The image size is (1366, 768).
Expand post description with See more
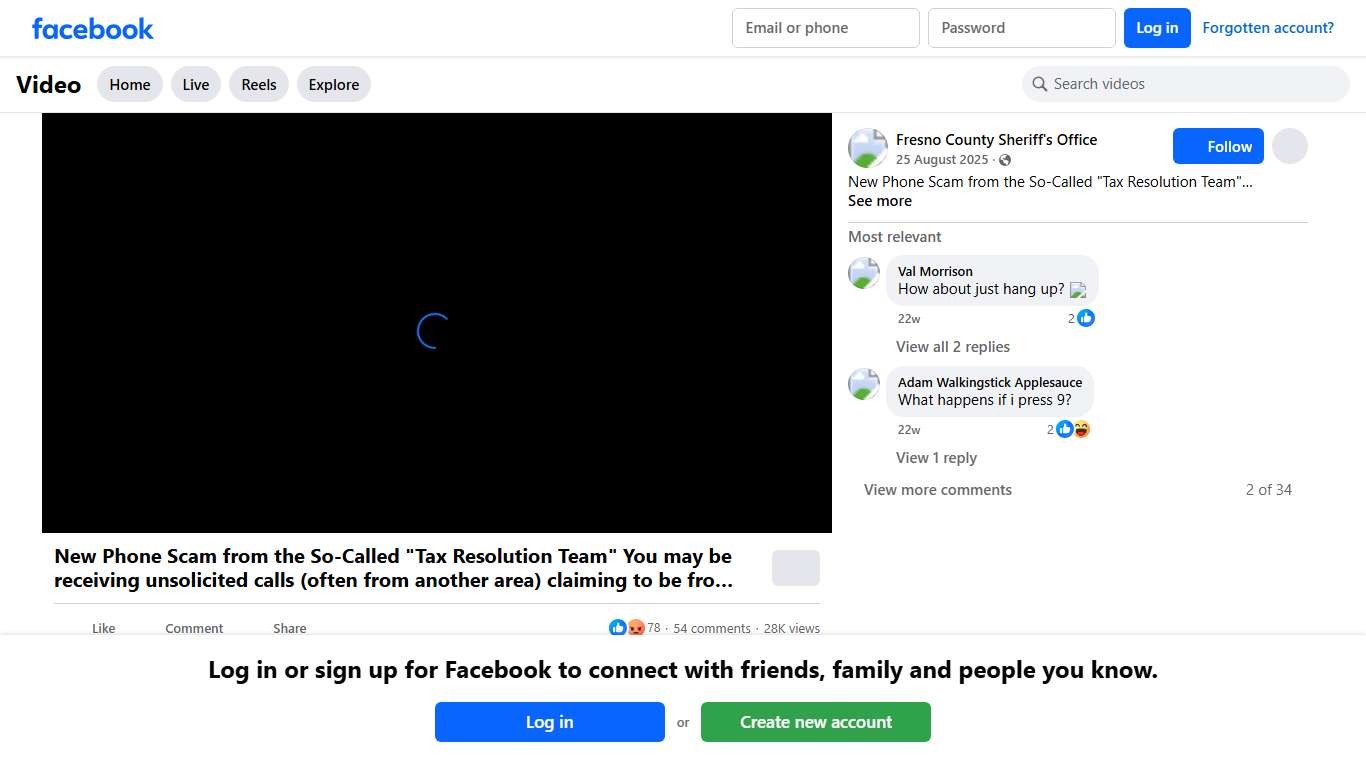[879, 201]
